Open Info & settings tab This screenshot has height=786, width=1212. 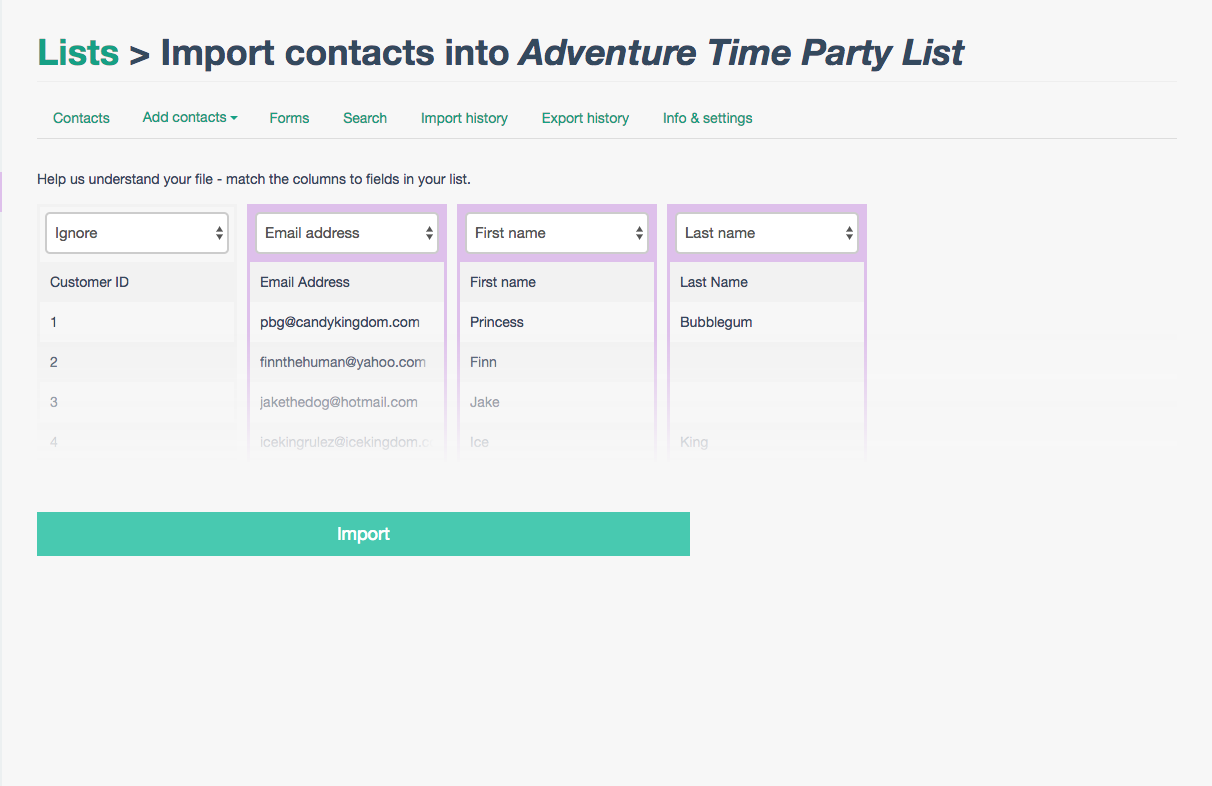coord(707,118)
